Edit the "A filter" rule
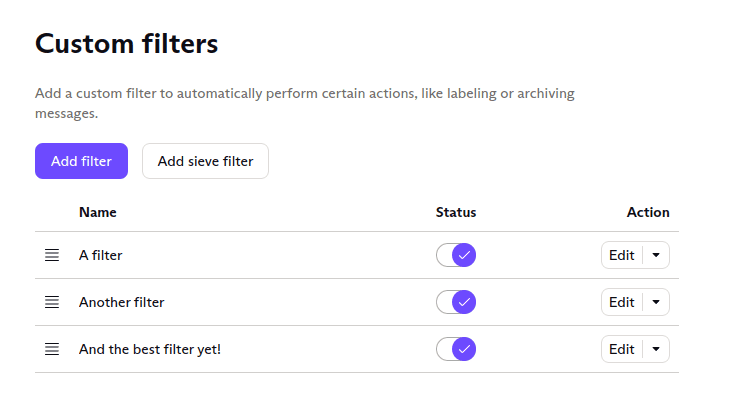 pos(621,255)
